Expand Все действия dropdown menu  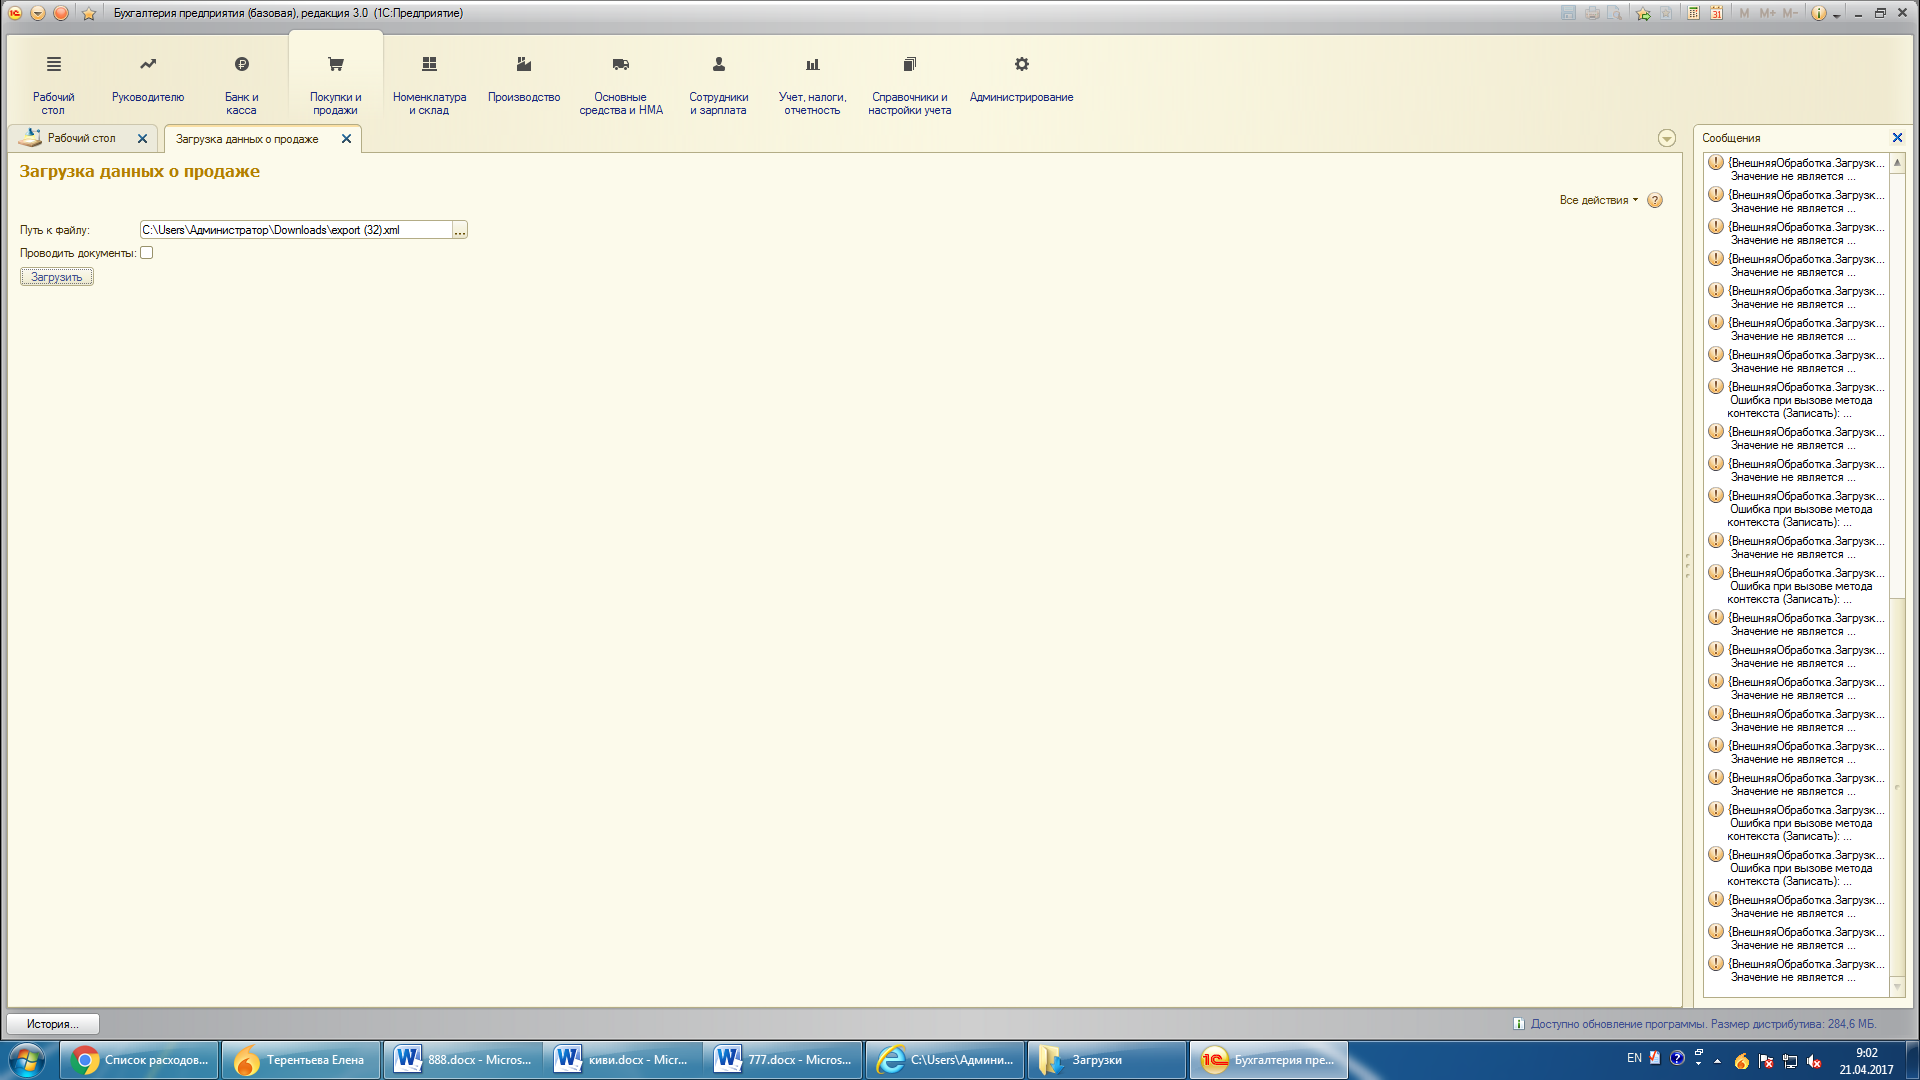(x=1598, y=200)
